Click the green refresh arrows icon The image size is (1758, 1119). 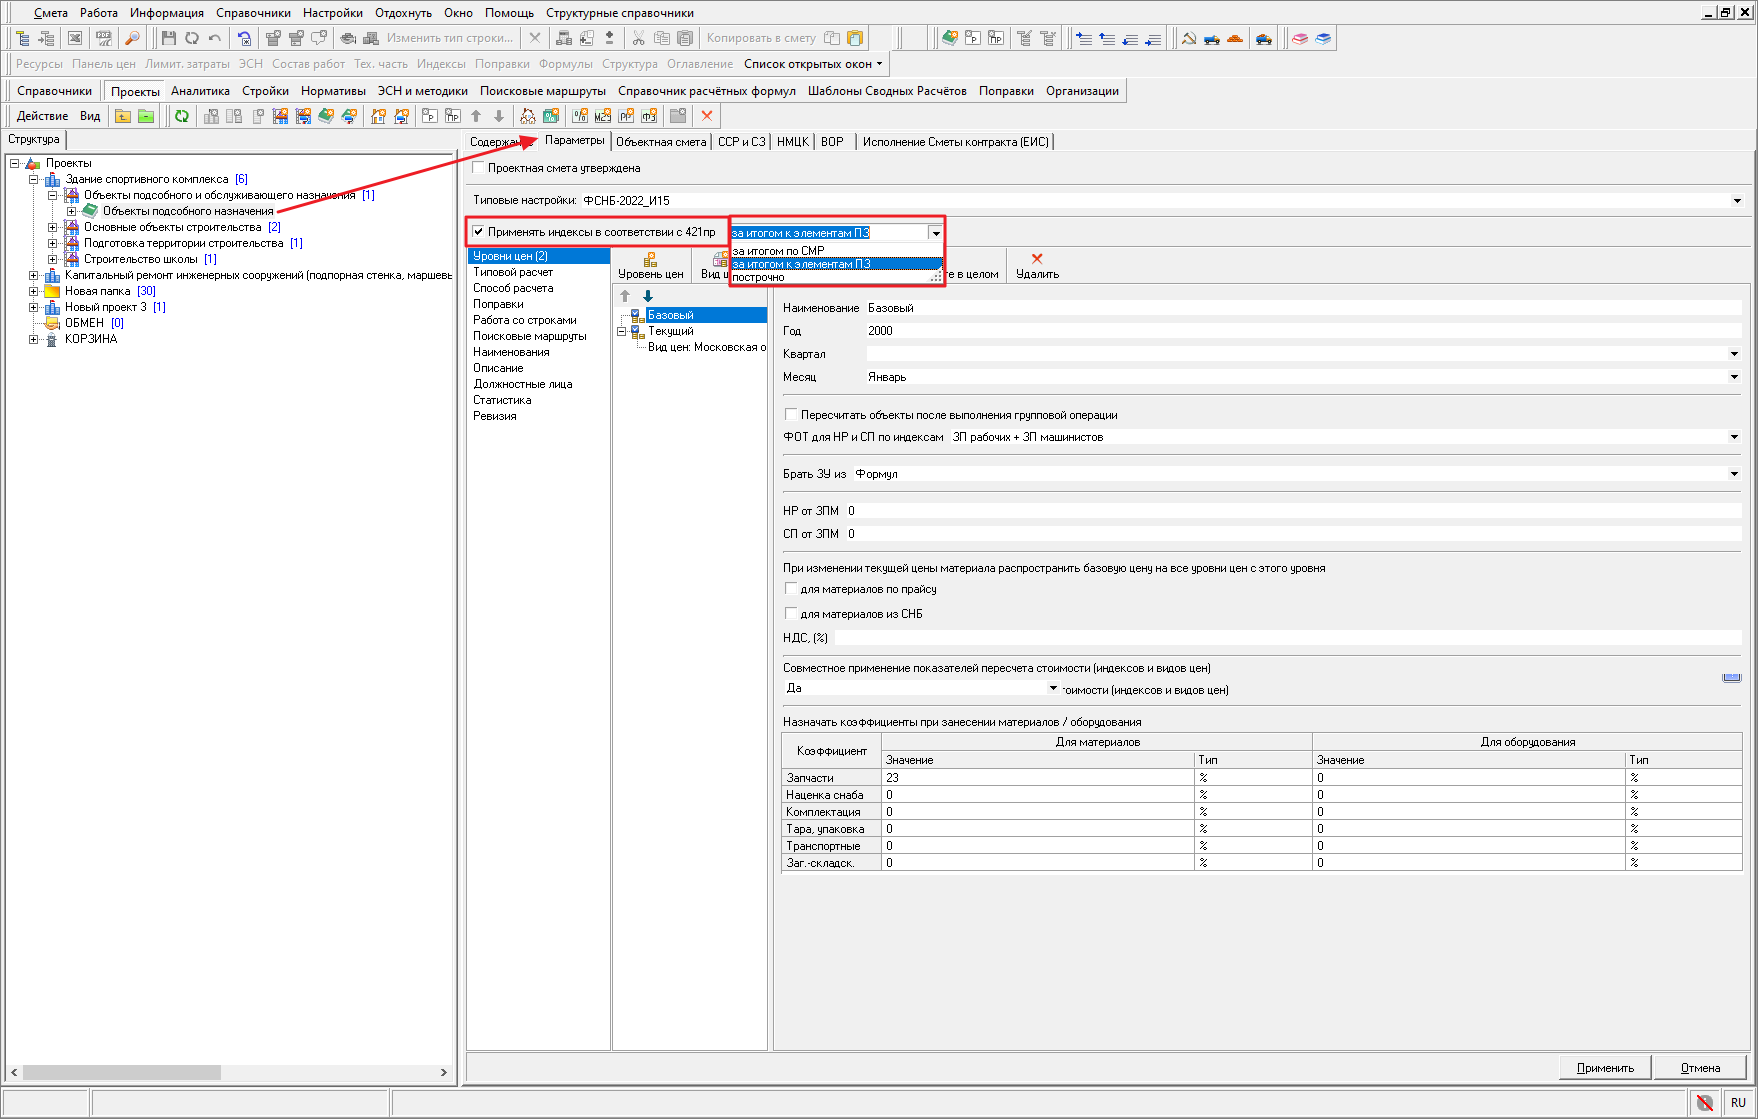click(182, 116)
